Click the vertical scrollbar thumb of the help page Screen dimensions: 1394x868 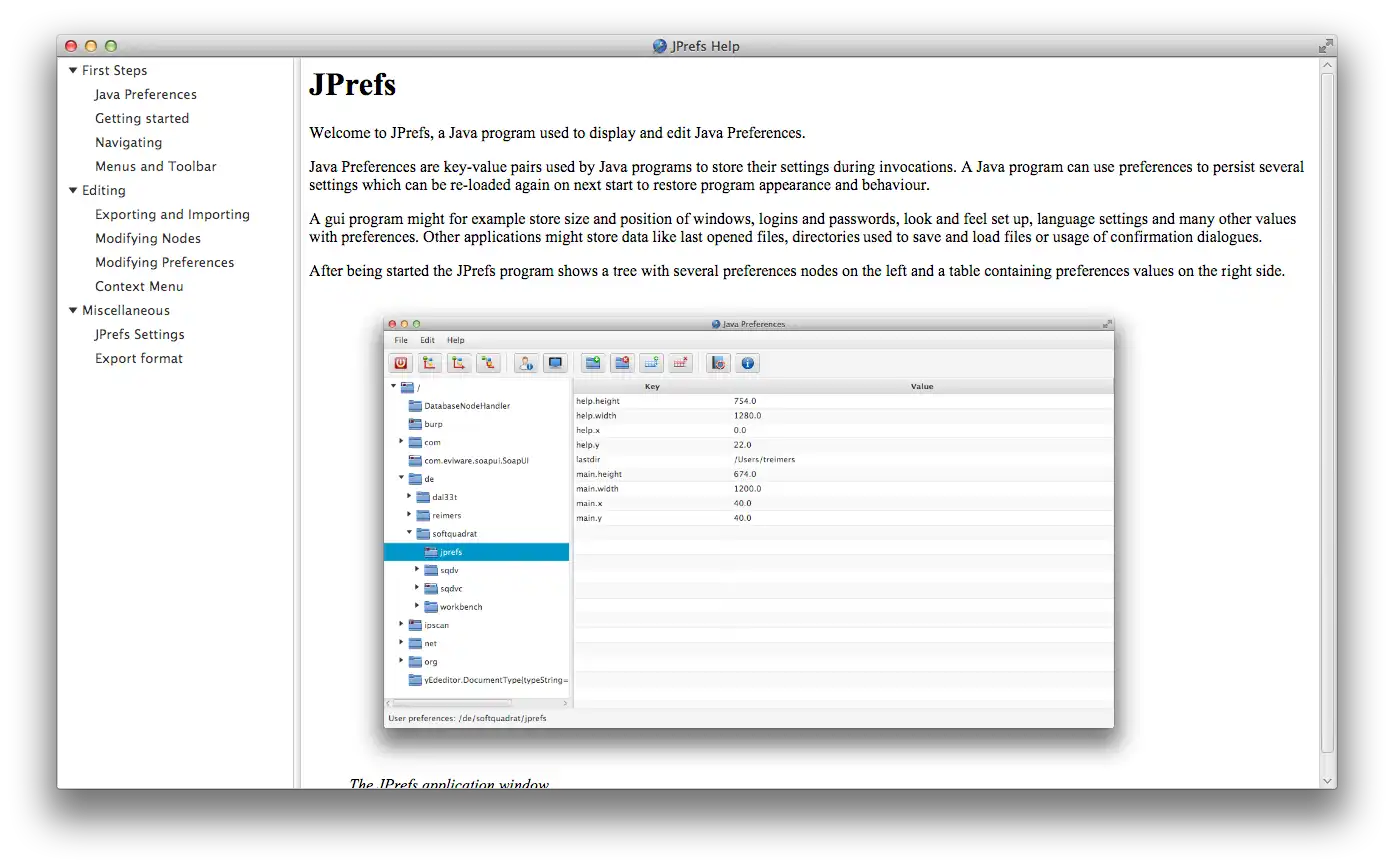pos(1328,412)
